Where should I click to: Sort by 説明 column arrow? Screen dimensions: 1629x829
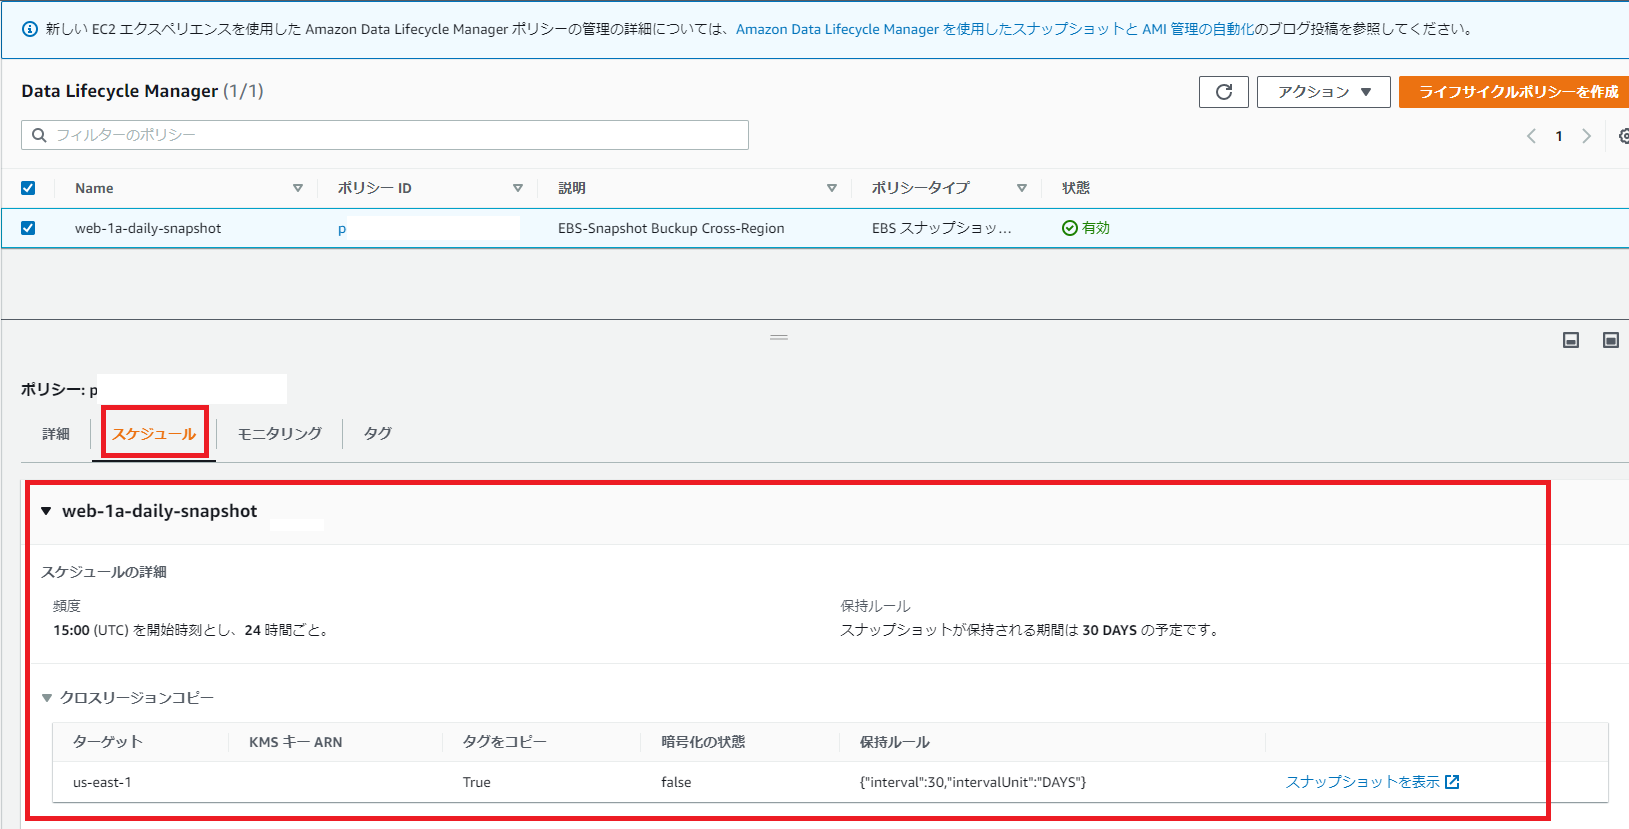click(x=831, y=188)
